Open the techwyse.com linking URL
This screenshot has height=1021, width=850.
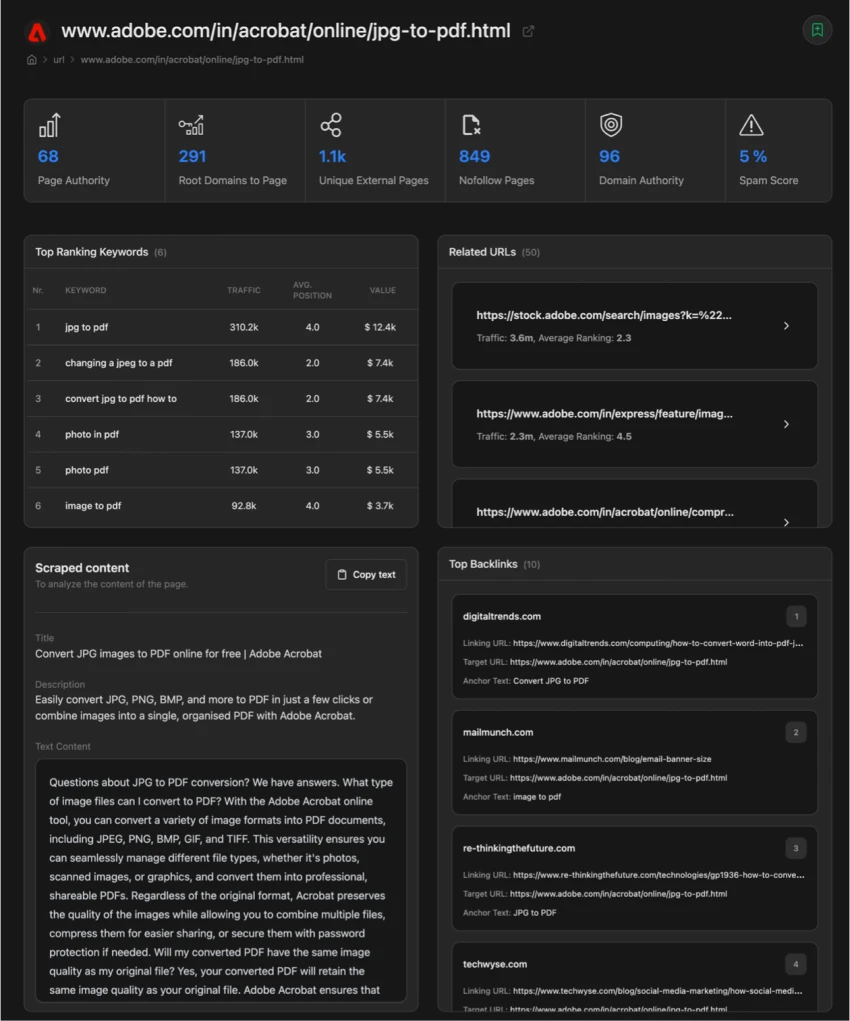coord(658,991)
